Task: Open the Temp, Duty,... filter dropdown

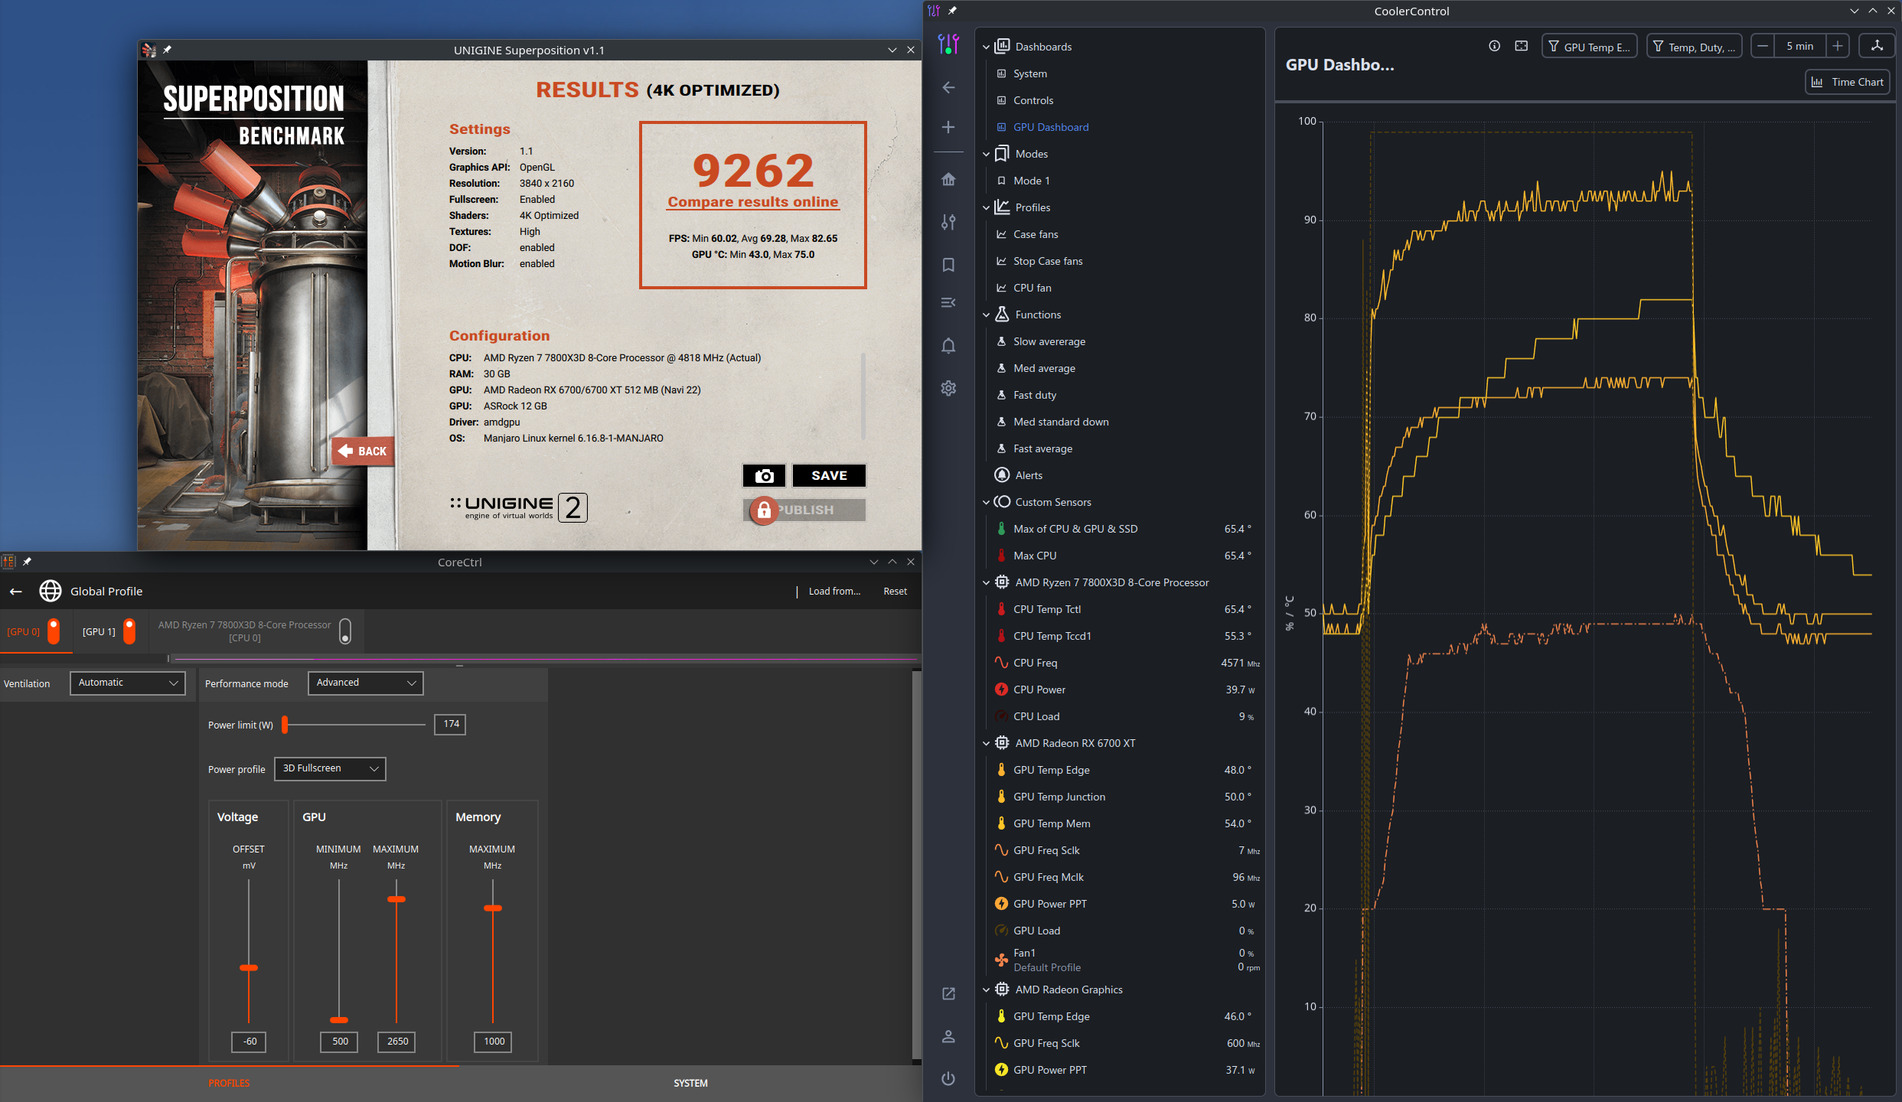Action: [1694, 46]
